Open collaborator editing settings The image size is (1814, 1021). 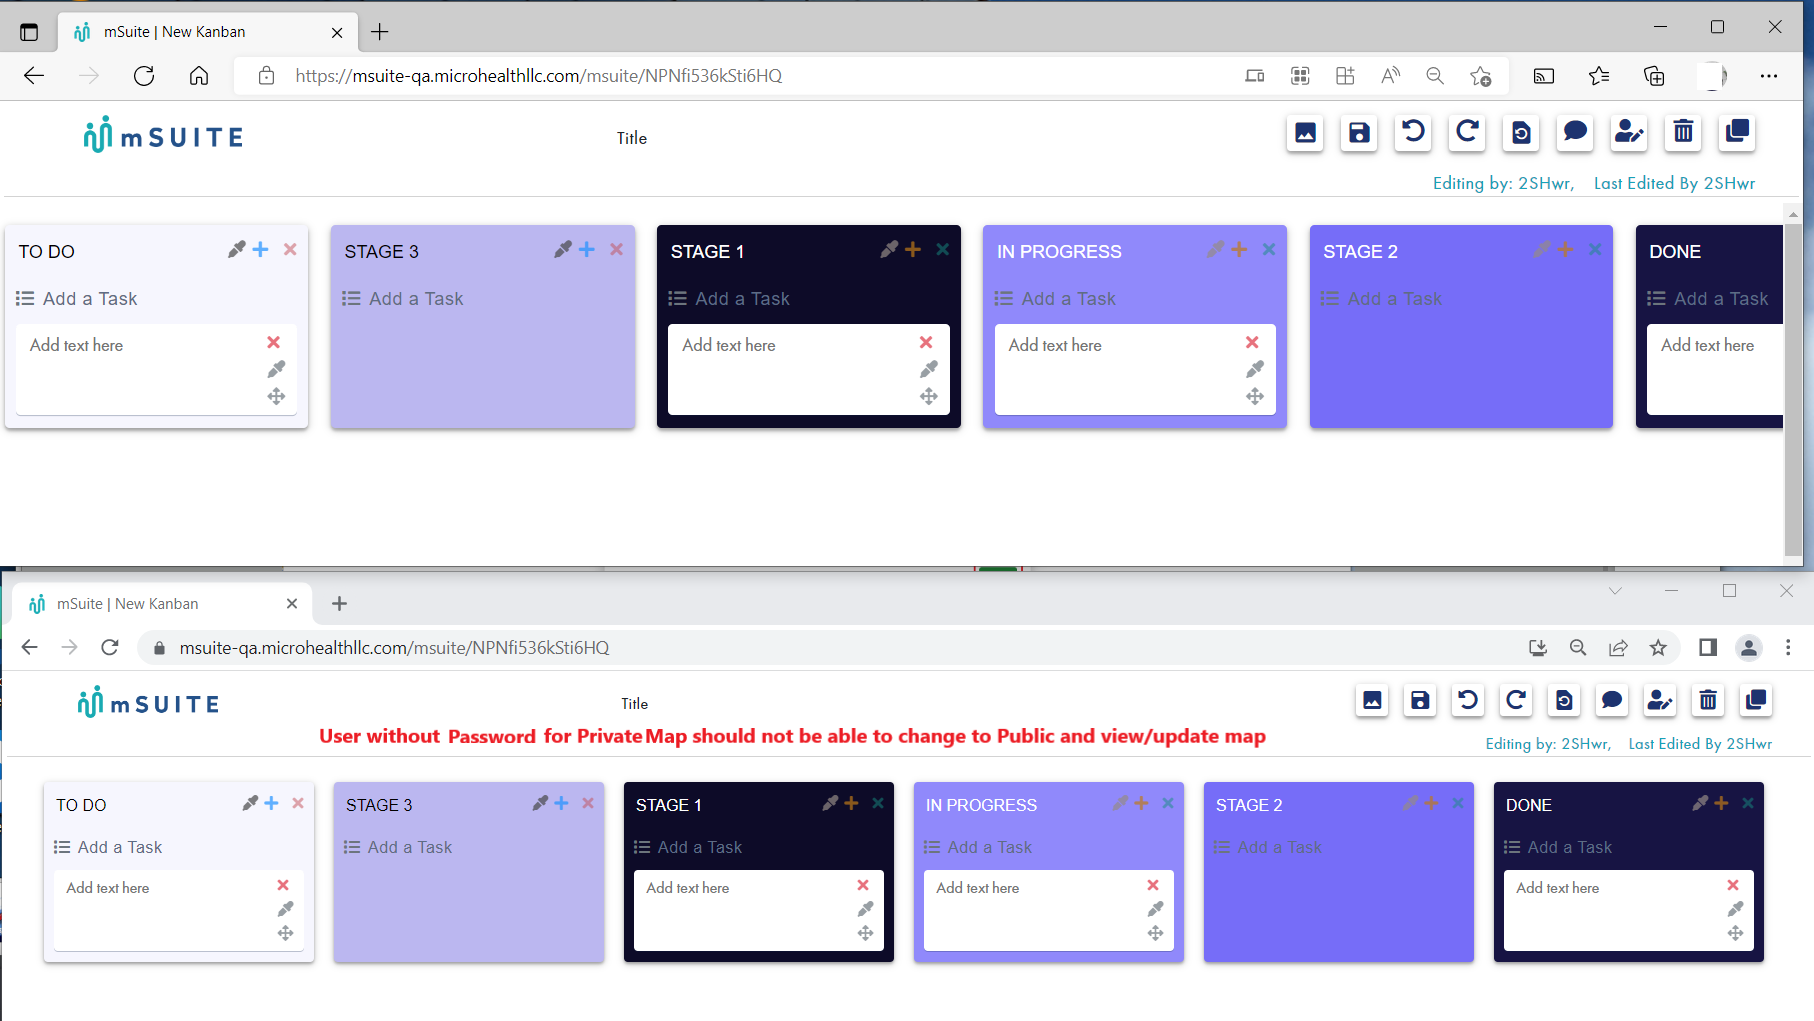[x=1628, y=133]
